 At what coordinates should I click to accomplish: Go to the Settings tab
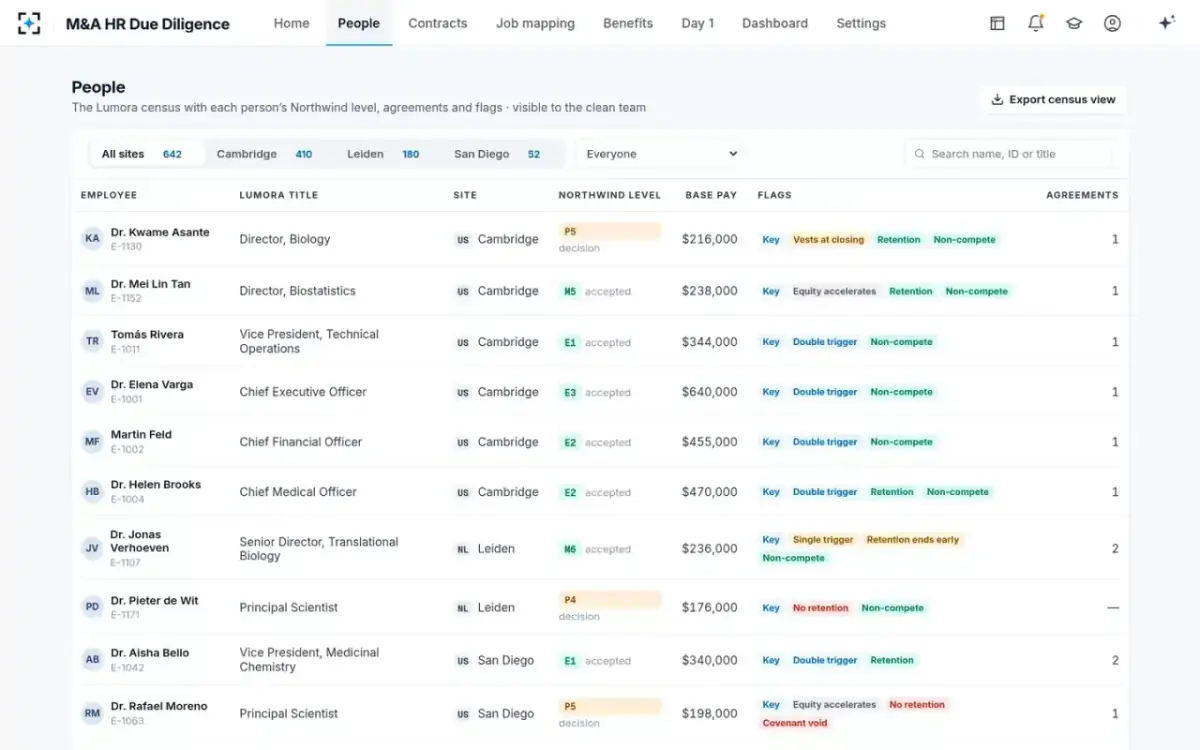[x=861, y=23]
